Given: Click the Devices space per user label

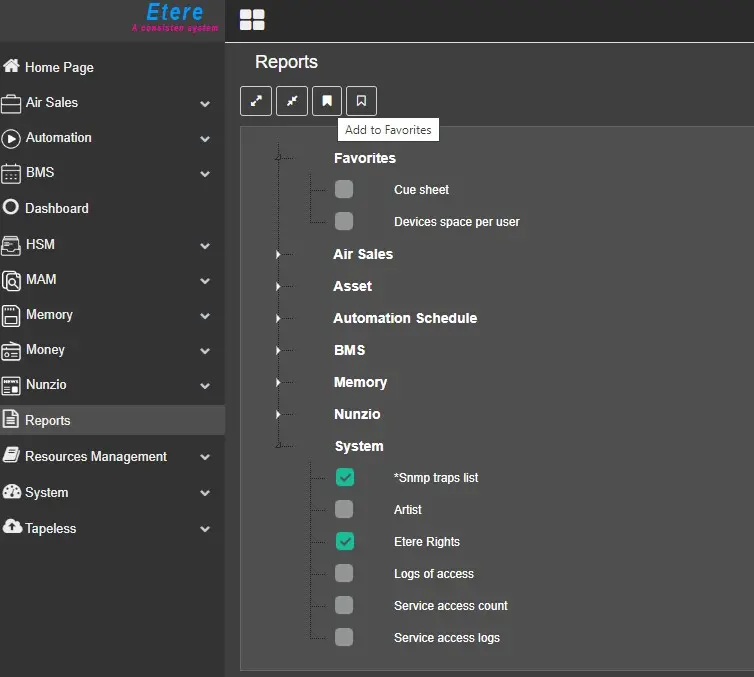Looking at the screenshot, I should [x=456, y=221].
